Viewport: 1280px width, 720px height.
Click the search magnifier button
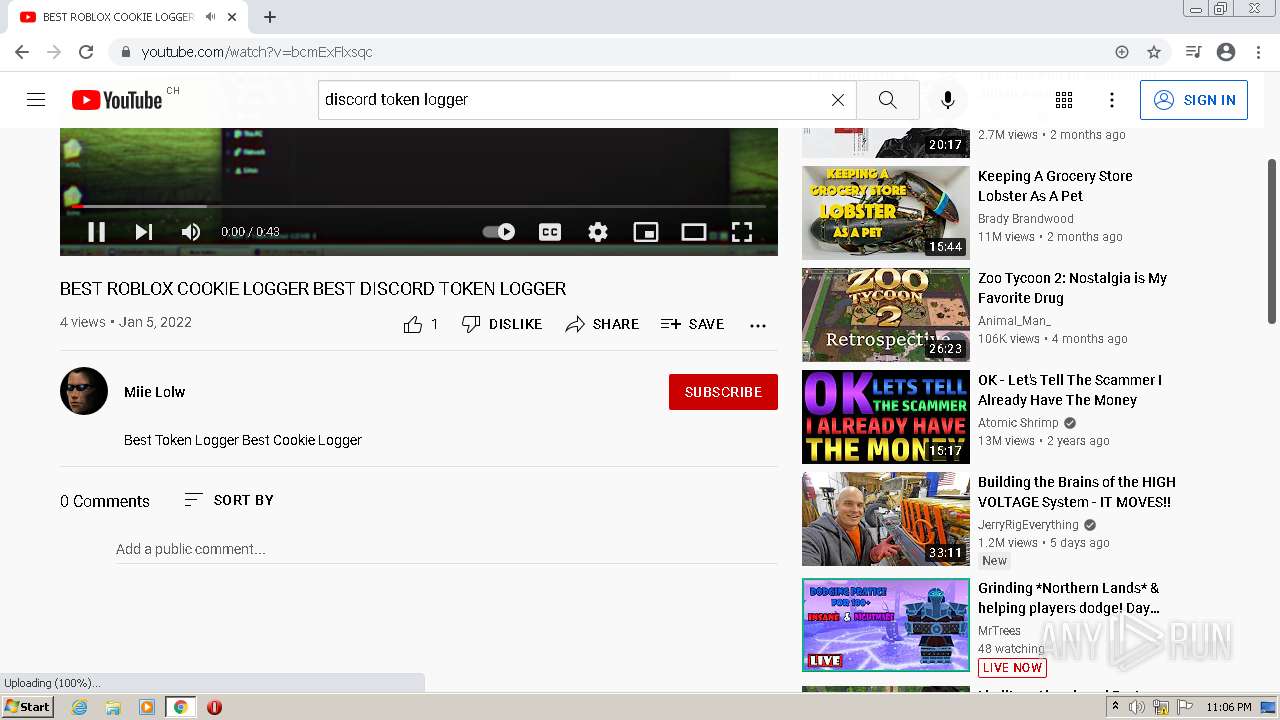tap(888, 100)
